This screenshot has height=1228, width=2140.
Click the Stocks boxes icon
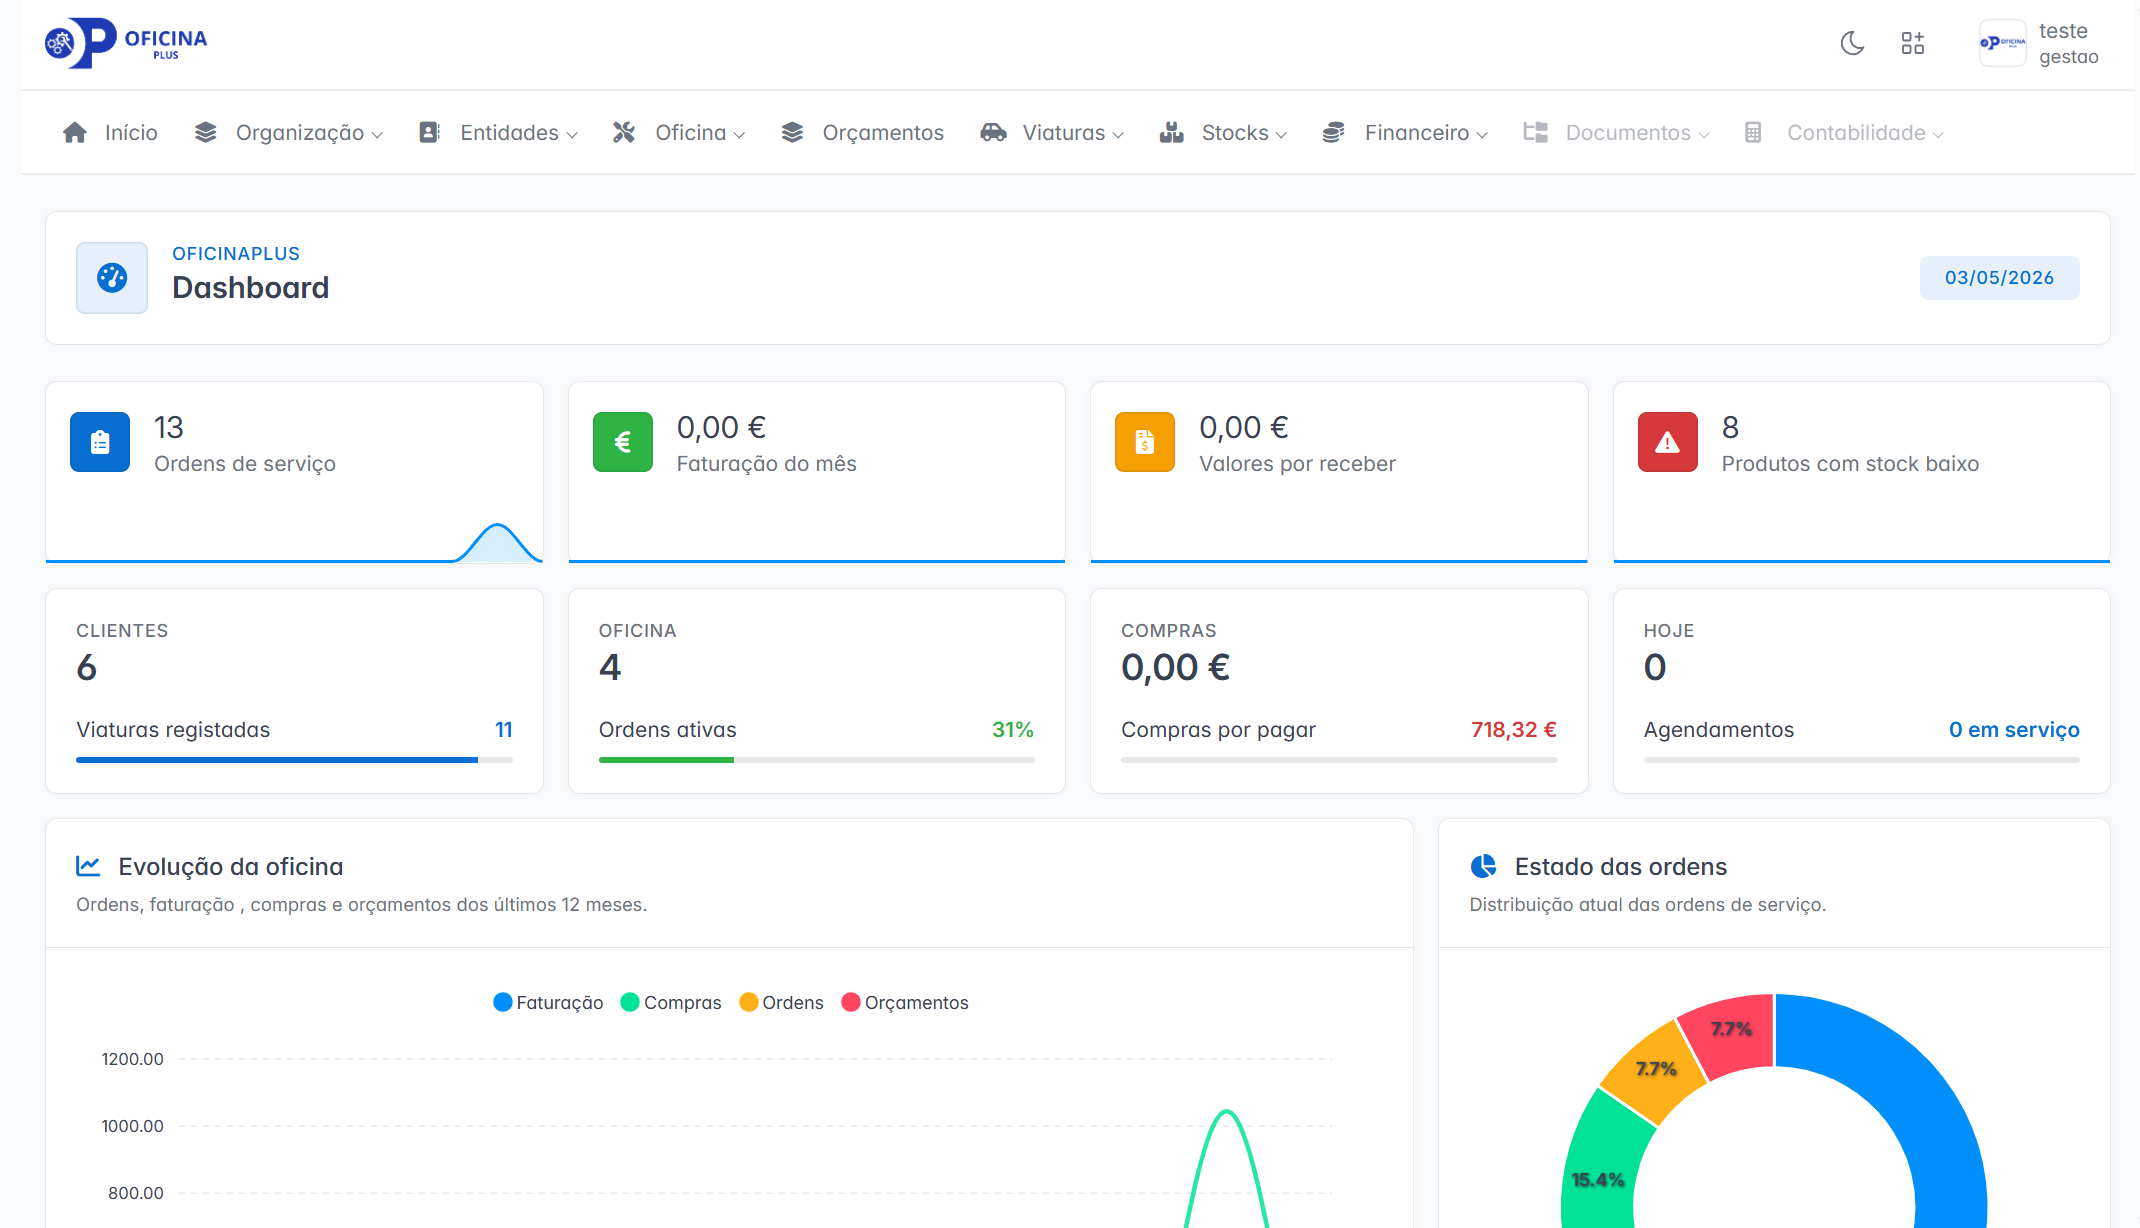coord(1171,133)
